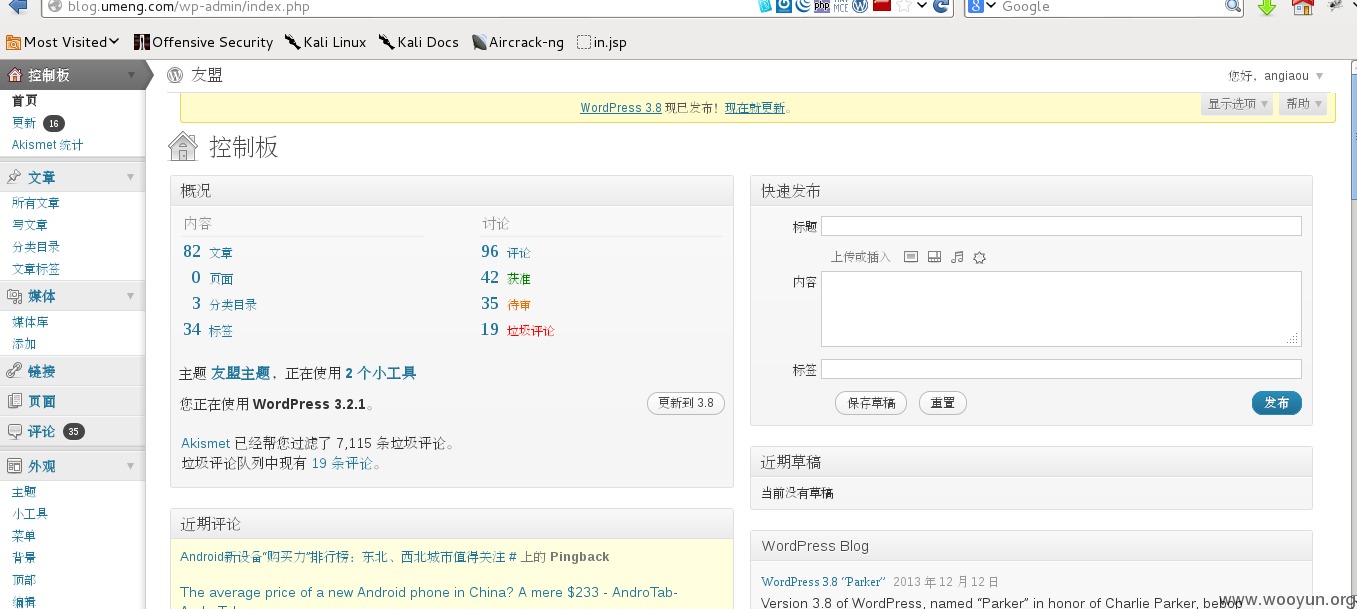Click the bookmark star icon
The image size is (1357, 609).
pyautogui.click(x=904, y=6)
